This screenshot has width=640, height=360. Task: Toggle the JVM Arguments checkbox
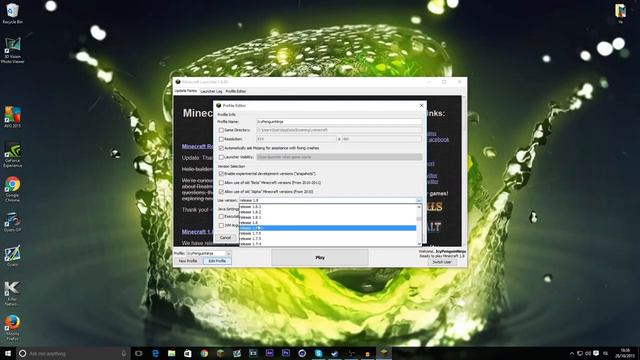point(221,226)
